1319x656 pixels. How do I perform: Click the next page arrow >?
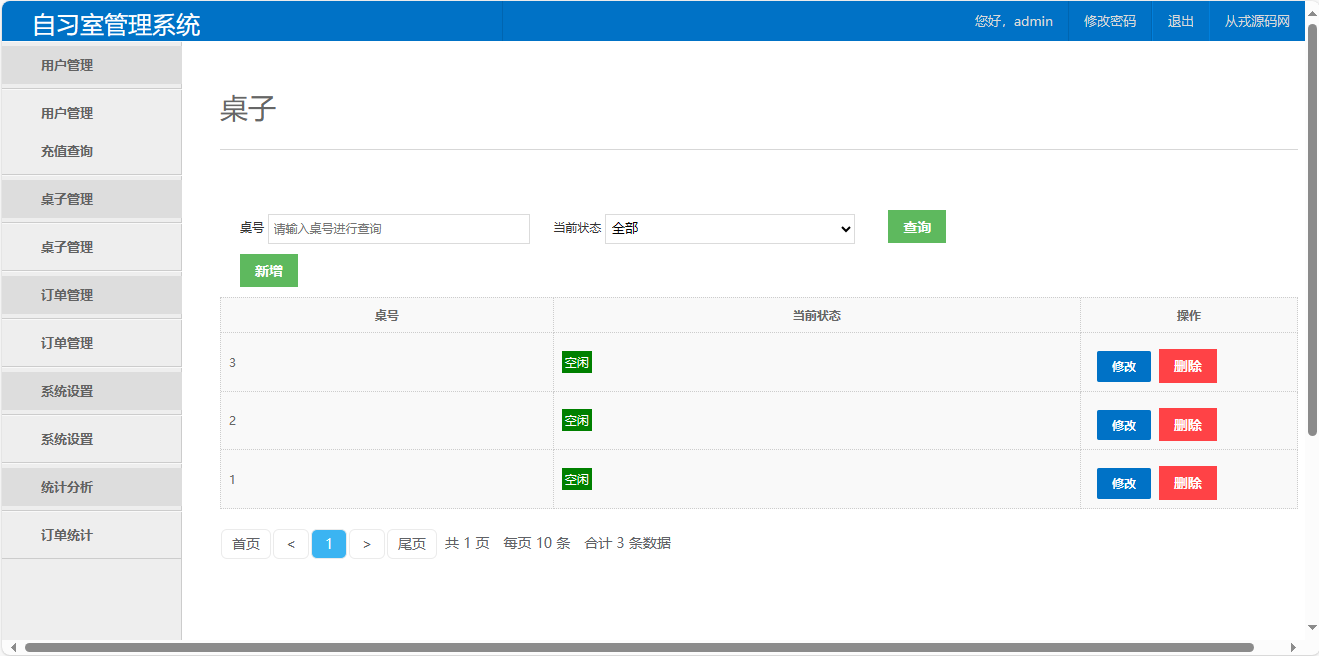click(367, 544)
